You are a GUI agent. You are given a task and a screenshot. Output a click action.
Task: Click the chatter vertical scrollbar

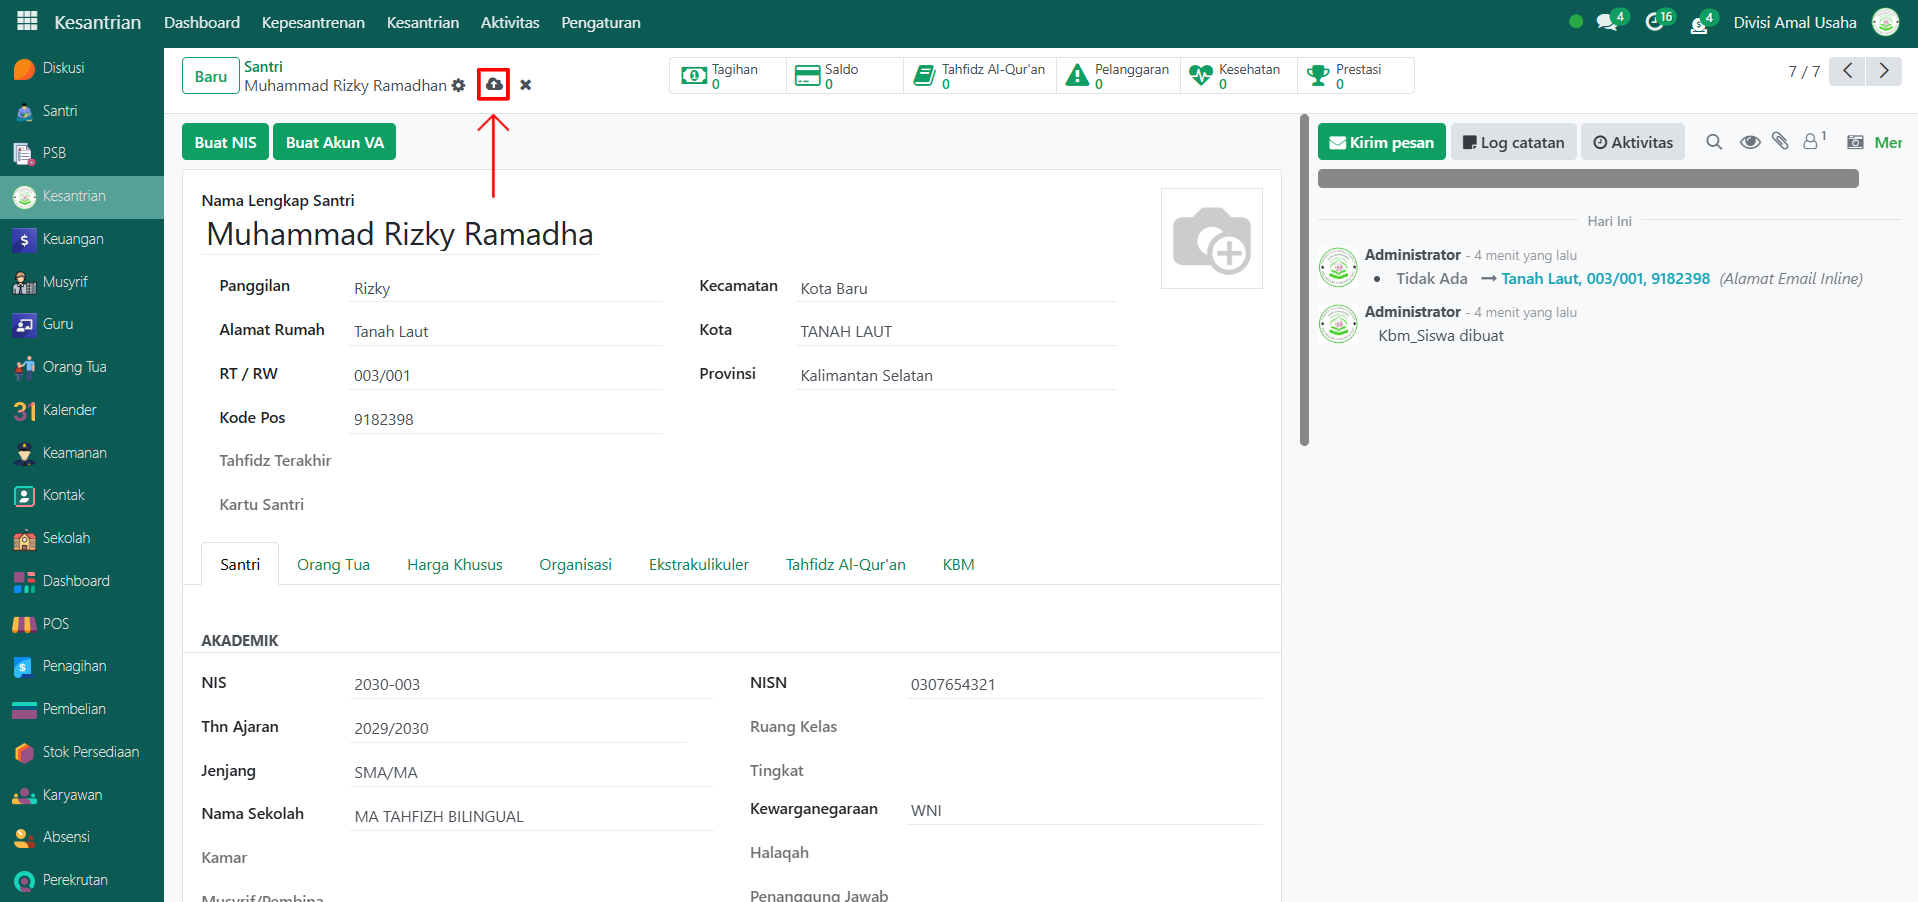(1304, 280)
